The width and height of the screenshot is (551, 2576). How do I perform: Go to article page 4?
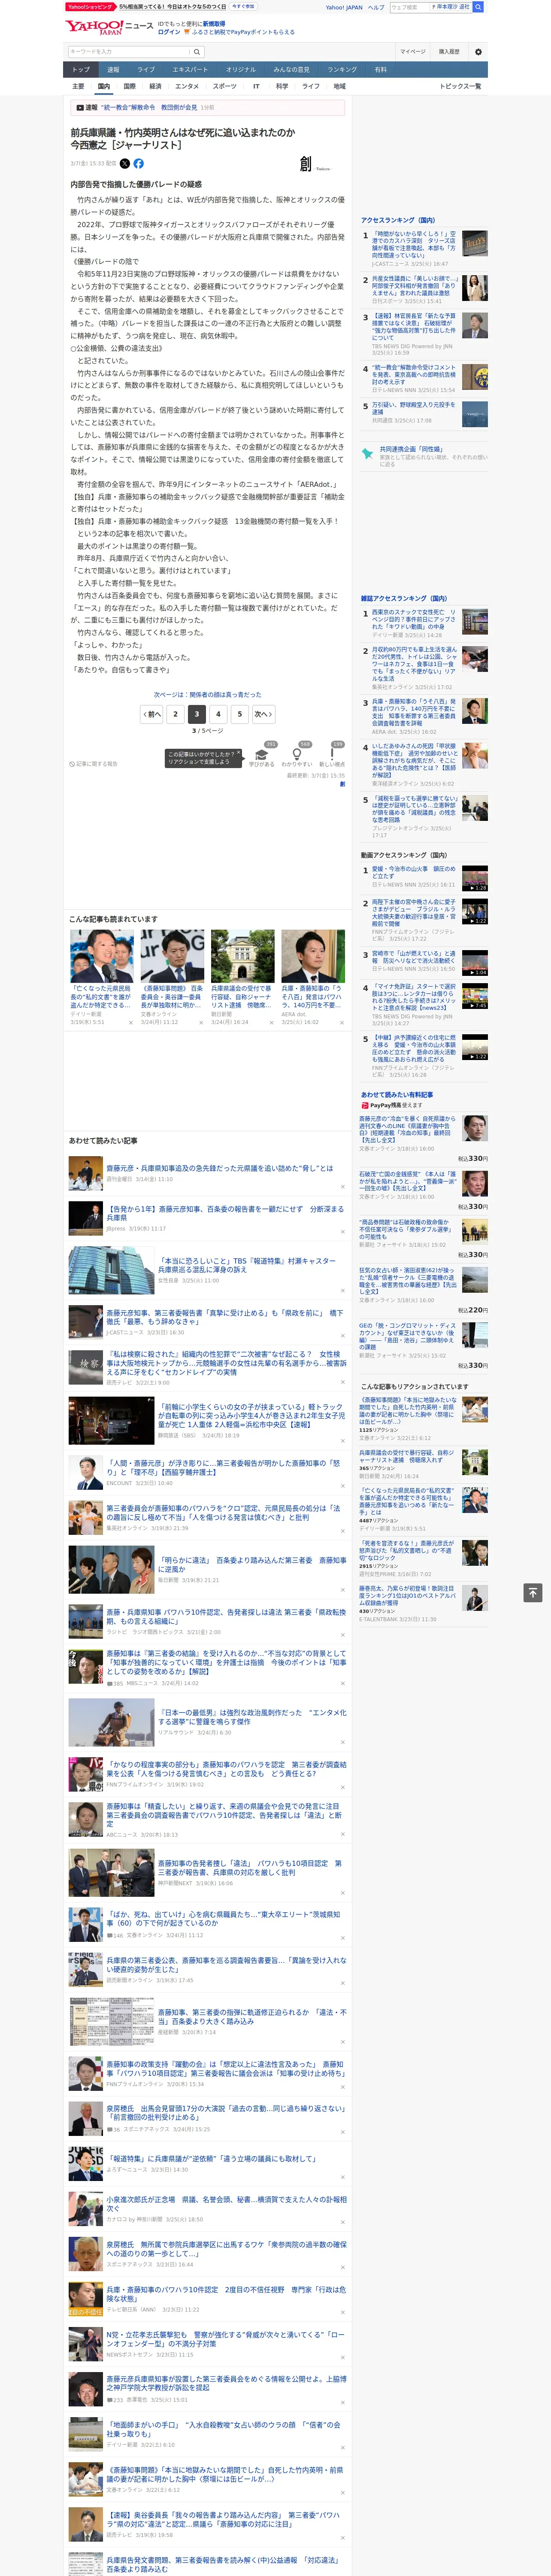pos(218,714)
